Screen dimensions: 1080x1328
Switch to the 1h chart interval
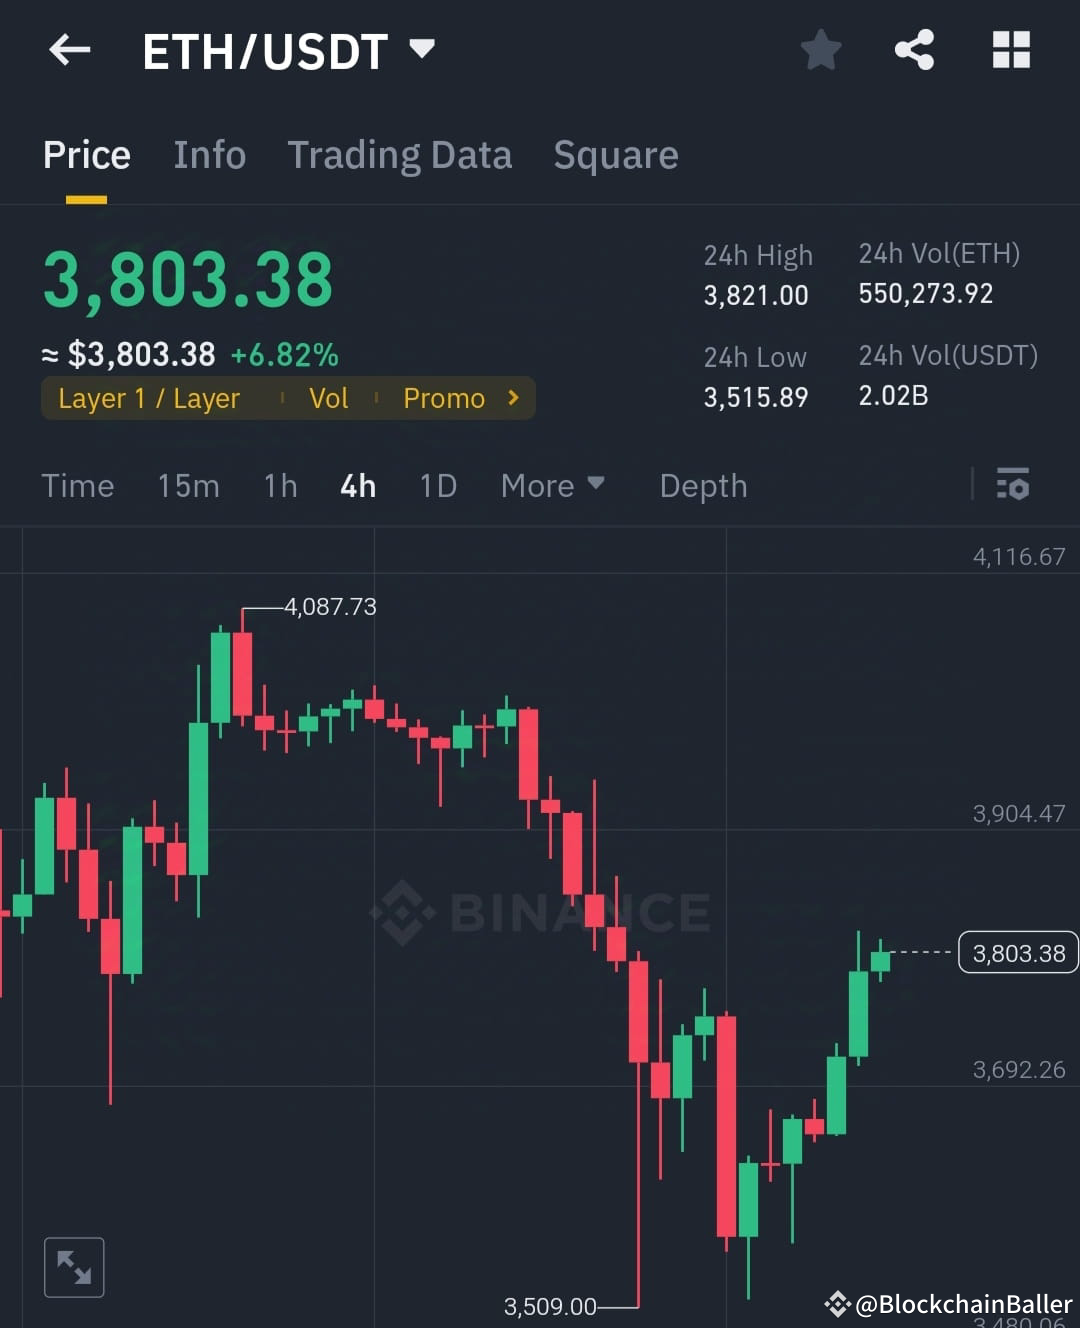click(279, 485)
